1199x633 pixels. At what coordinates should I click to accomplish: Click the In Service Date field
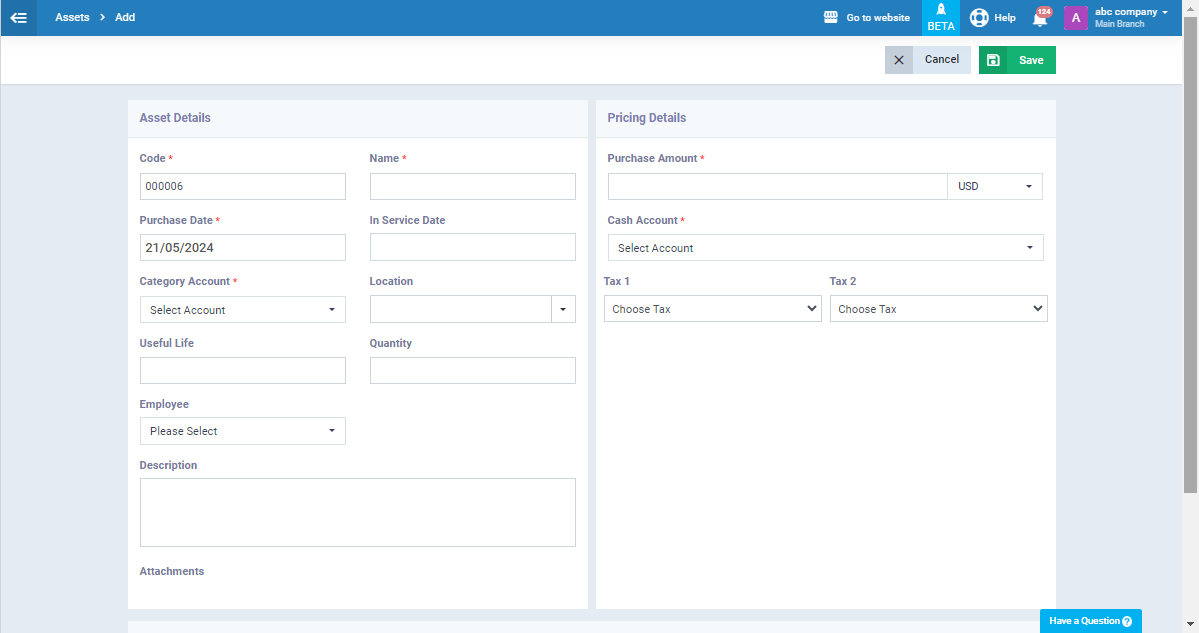(x=473, y=247)
